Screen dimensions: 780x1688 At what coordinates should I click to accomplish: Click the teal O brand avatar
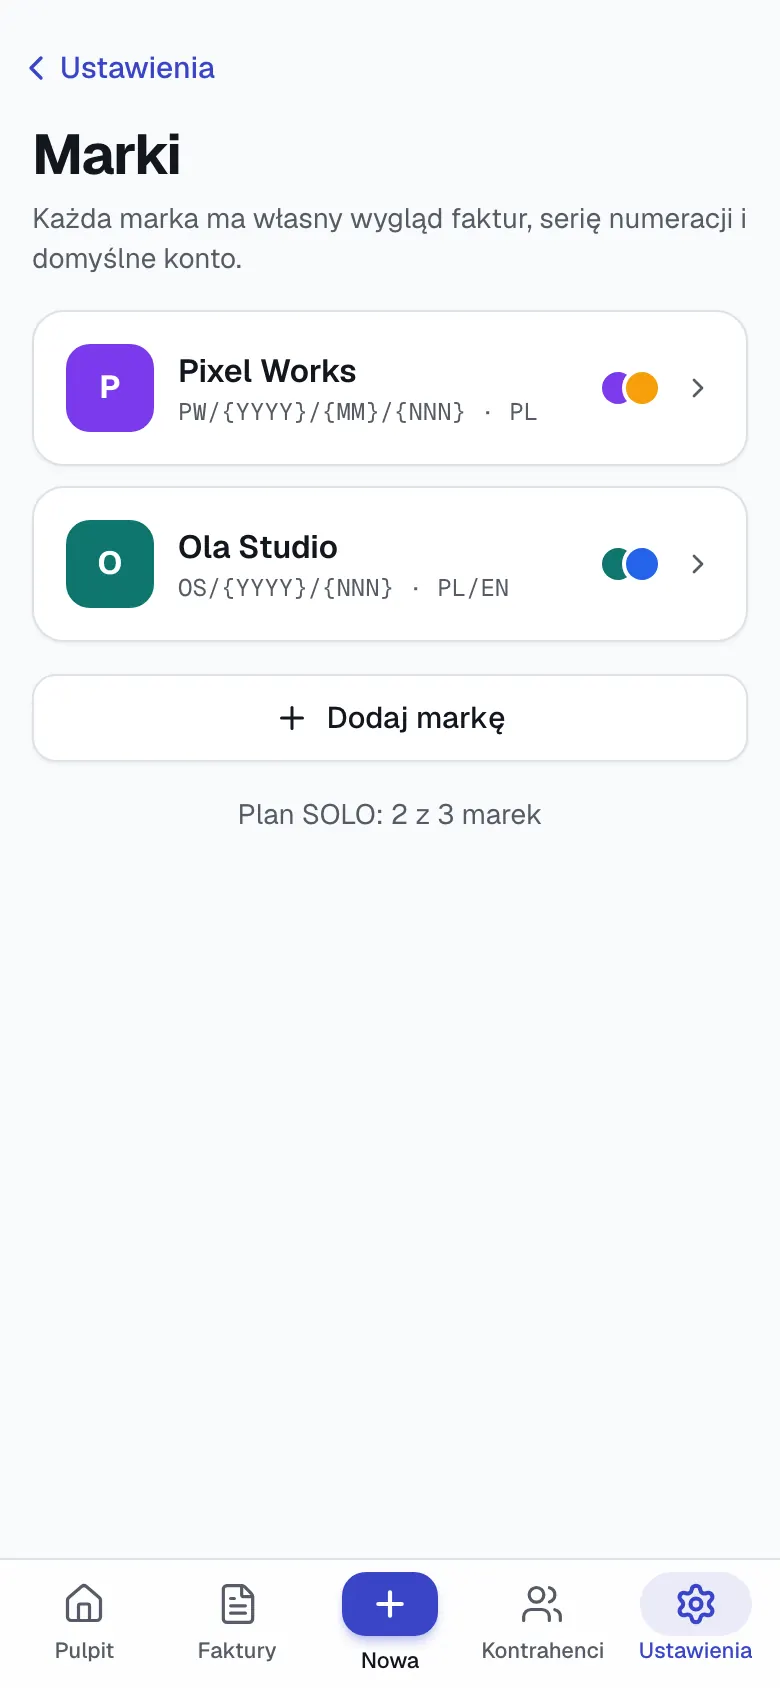tap(110, 564)
